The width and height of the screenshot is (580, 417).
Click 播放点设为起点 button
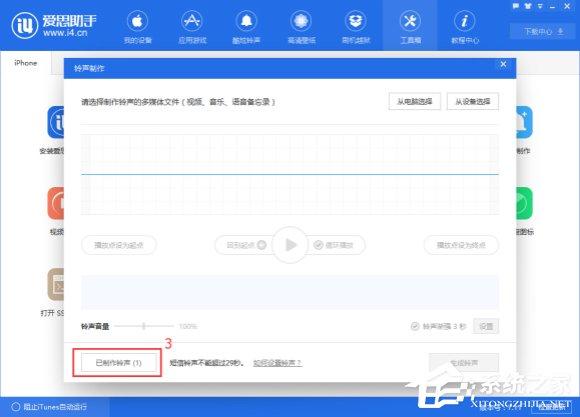(x=119, y=245)
